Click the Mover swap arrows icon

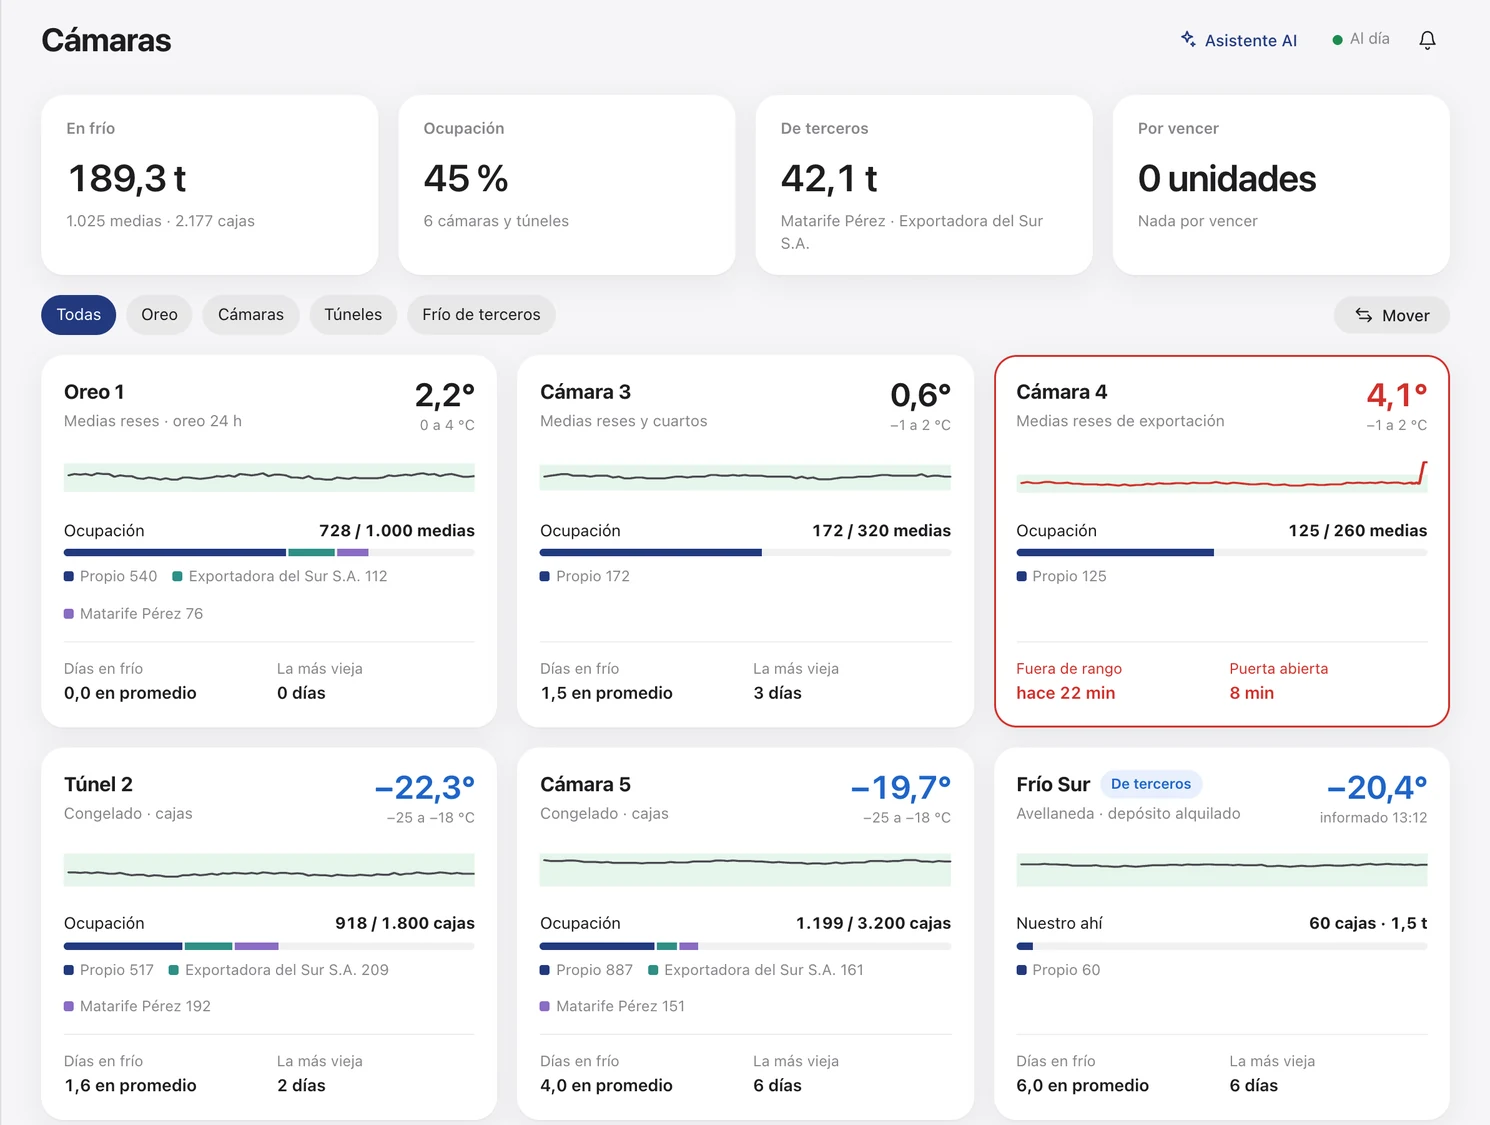(x=1363, y=315)
